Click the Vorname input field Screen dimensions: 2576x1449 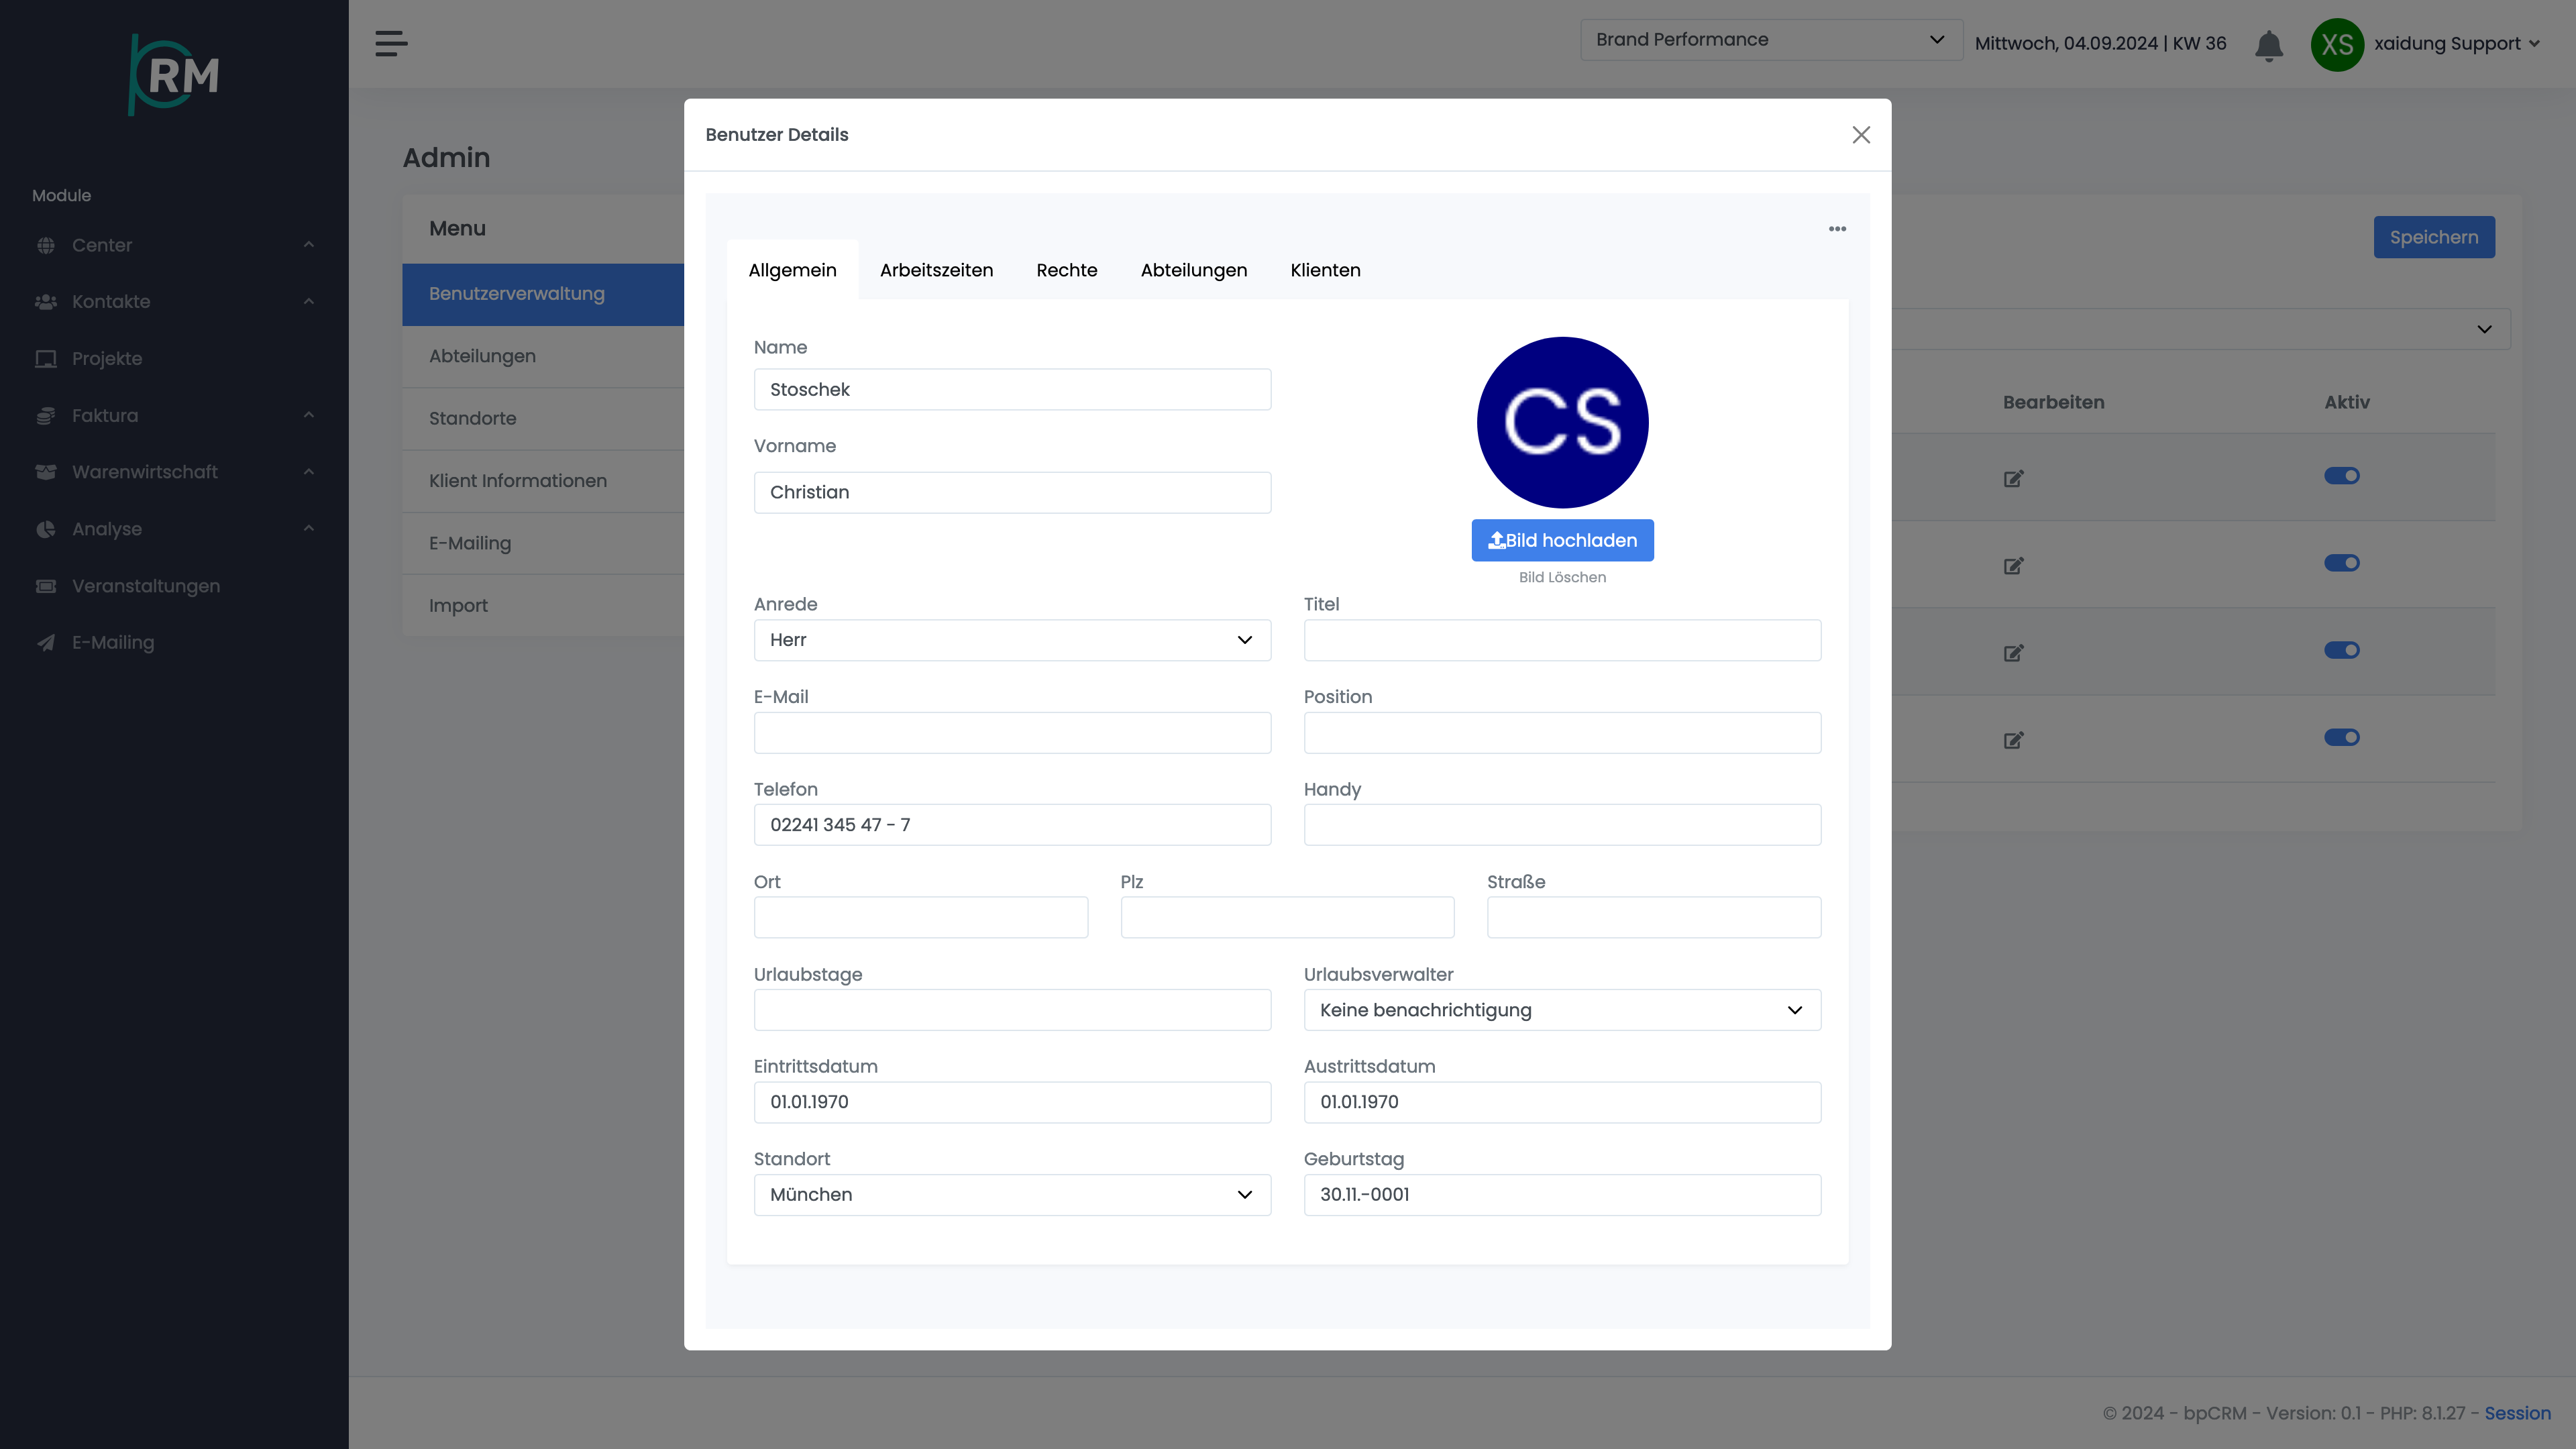tap(1012, 492)
